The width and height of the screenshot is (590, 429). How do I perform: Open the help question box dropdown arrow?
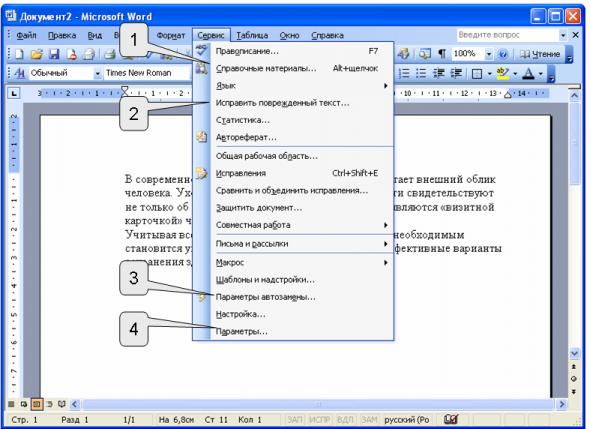(563, 35)
